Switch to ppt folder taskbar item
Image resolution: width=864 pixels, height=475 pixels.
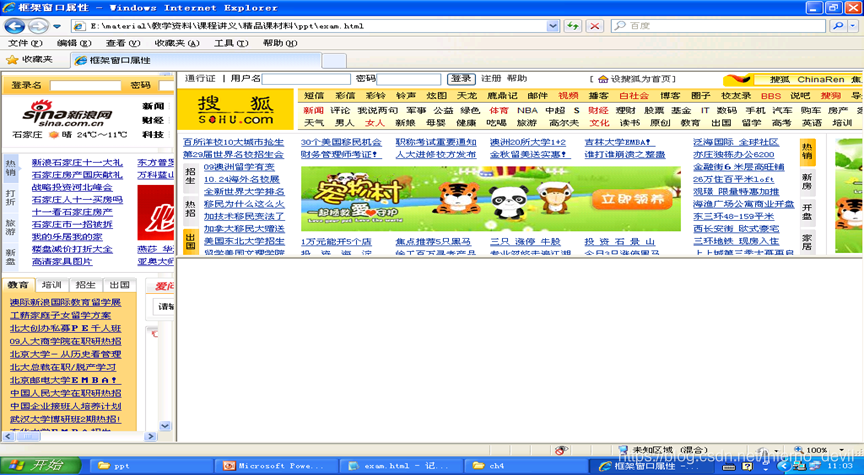point(150,466)
